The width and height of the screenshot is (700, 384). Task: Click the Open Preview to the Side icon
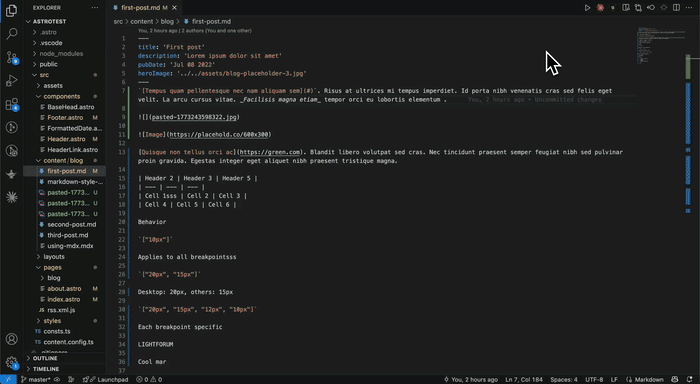pos(626,8)
